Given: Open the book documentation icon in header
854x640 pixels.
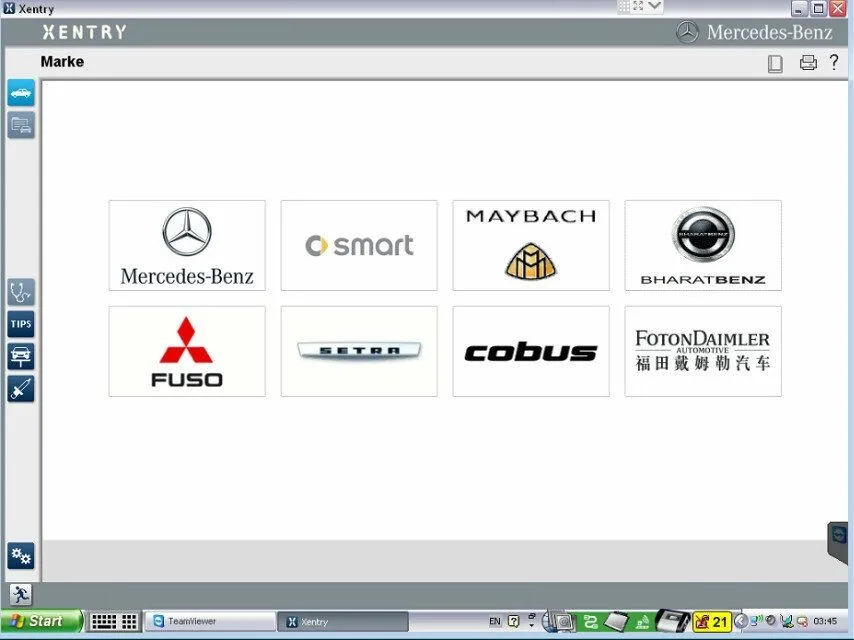Looking at the screenshot, I should pyautogui.click(x=775, y=63).
